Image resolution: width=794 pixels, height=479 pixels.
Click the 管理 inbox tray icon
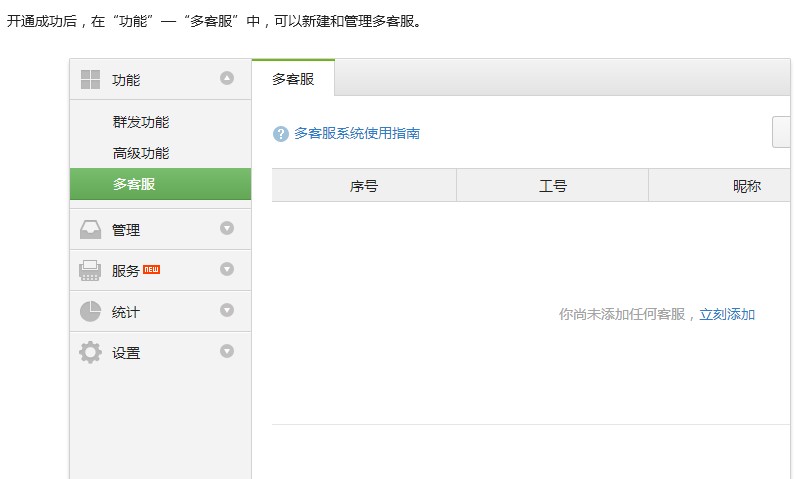click(90, 229)
